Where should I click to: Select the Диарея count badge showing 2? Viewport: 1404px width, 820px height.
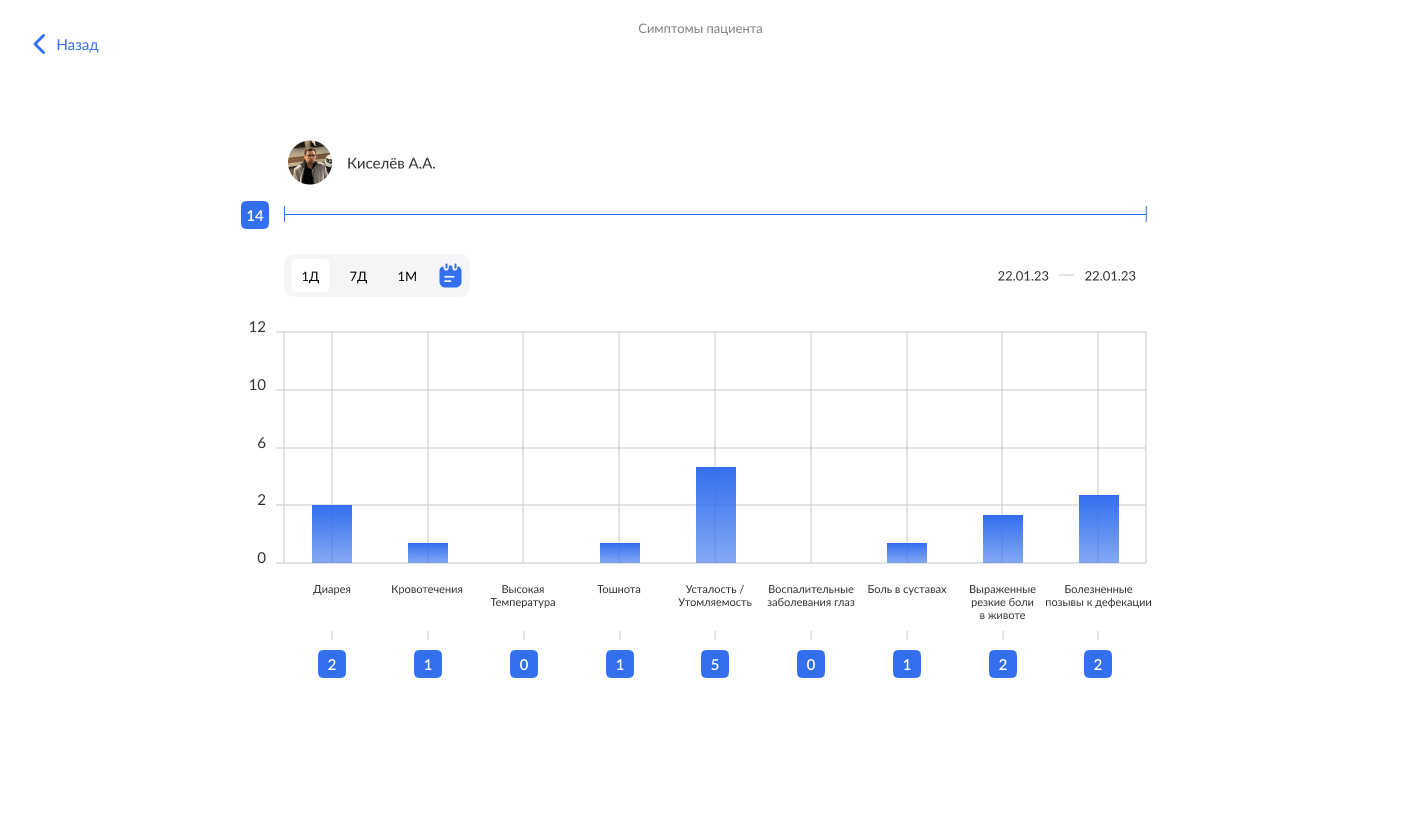click(x=332, y=664)
